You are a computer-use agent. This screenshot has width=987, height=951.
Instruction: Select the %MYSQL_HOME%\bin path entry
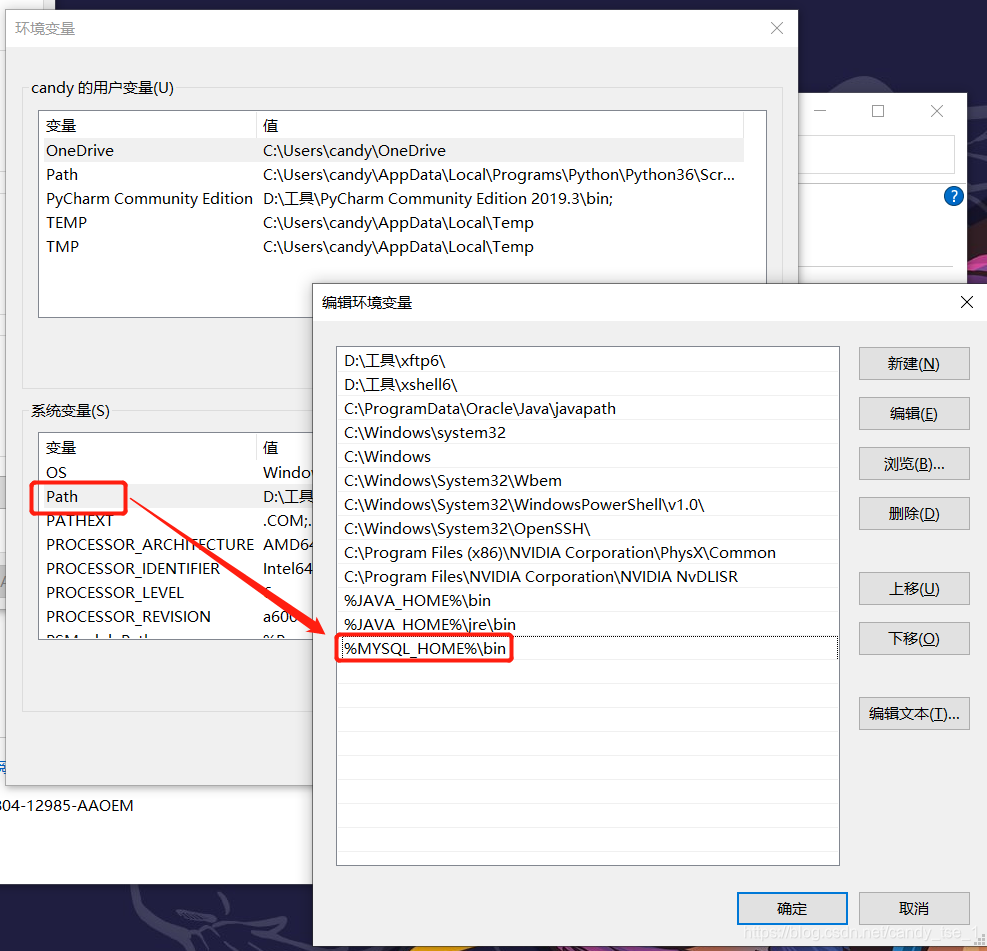tap(424, 648)
